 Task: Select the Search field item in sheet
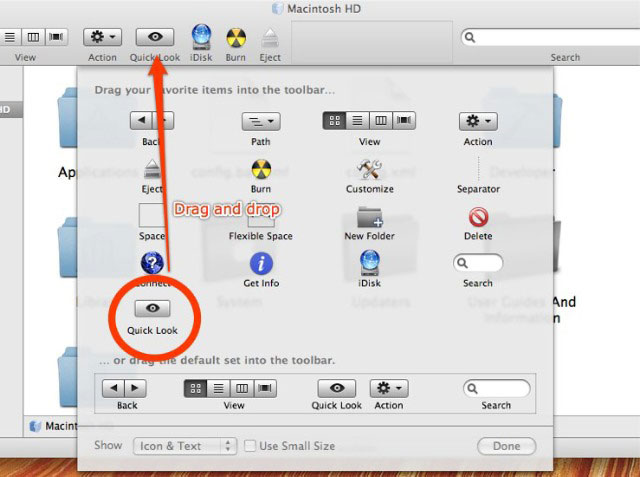pyautogui.click(x=478, y=263)
